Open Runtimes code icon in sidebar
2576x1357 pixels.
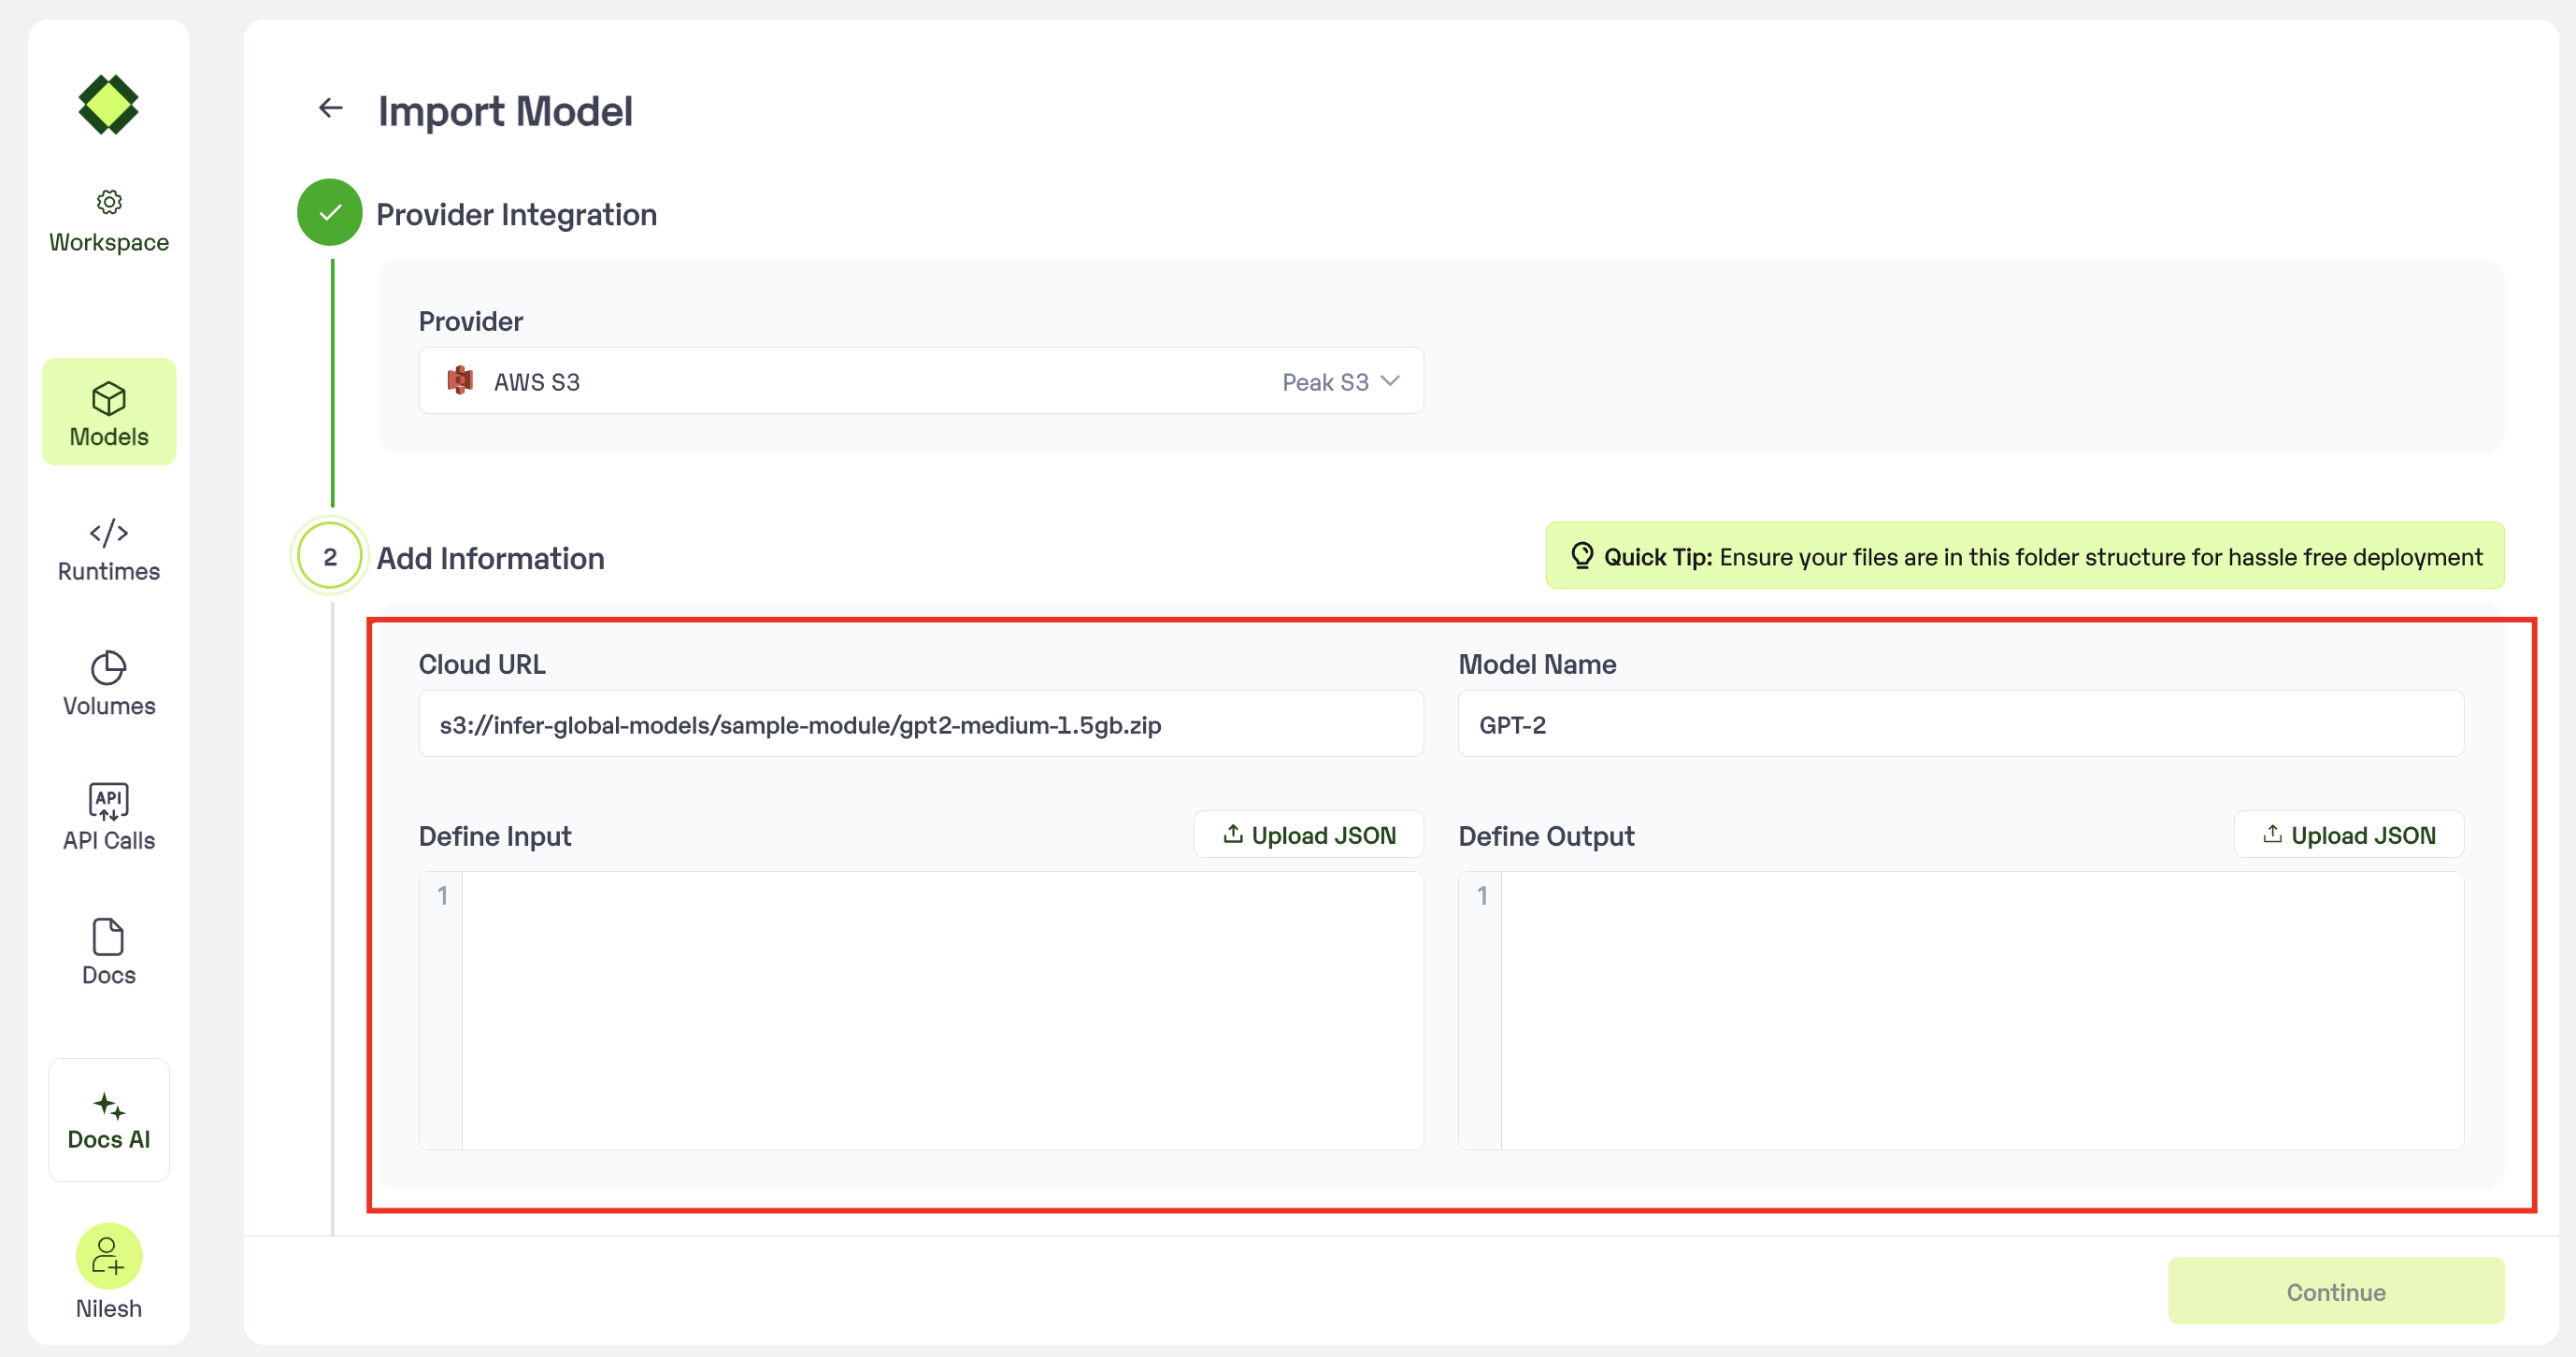pos(109,533)
